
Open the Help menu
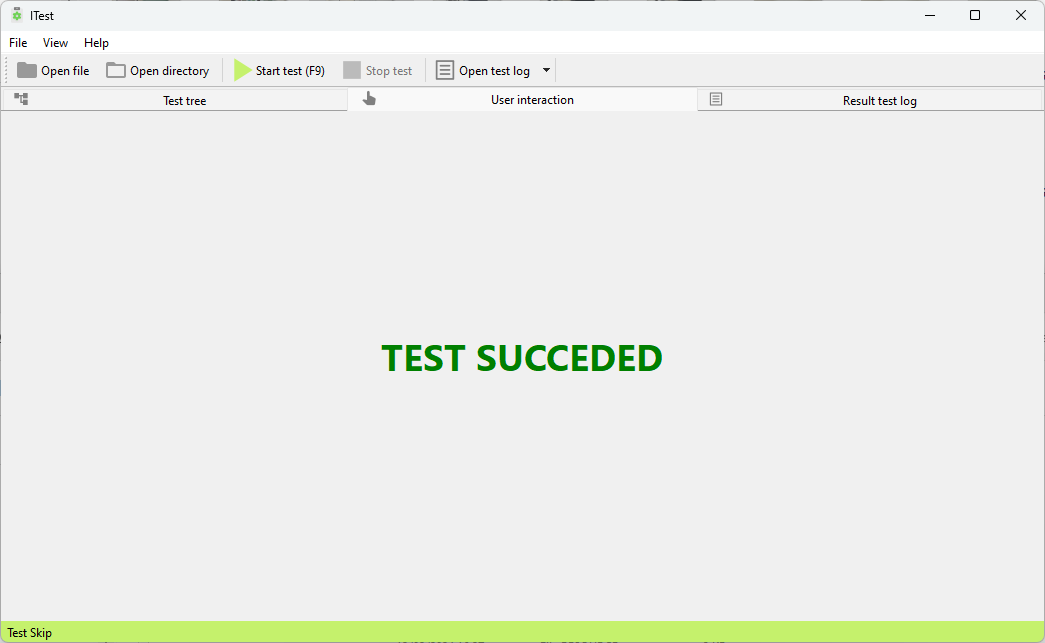96,43
